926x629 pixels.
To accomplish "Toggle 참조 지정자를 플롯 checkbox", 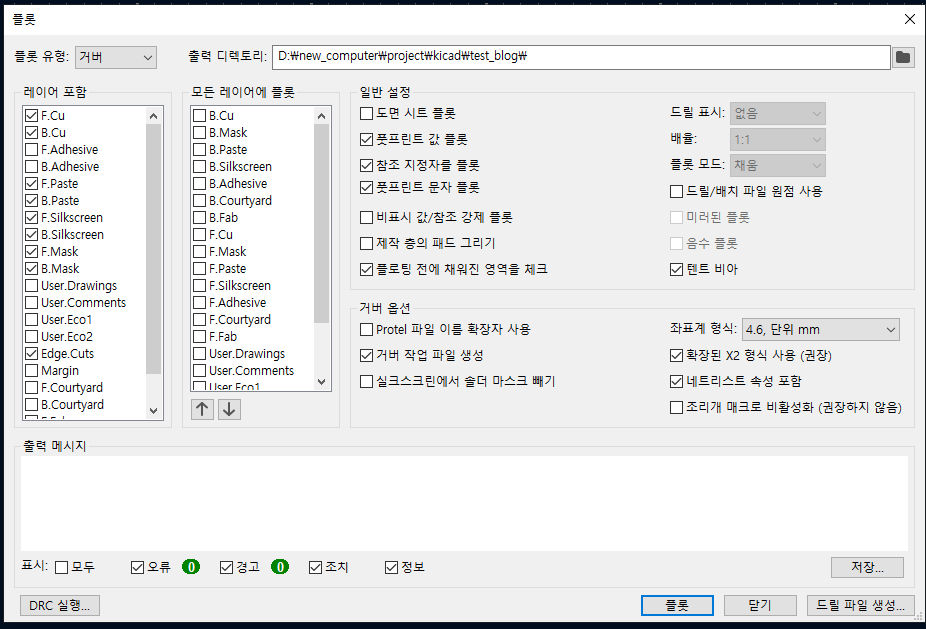I will [x=366, y=165].
